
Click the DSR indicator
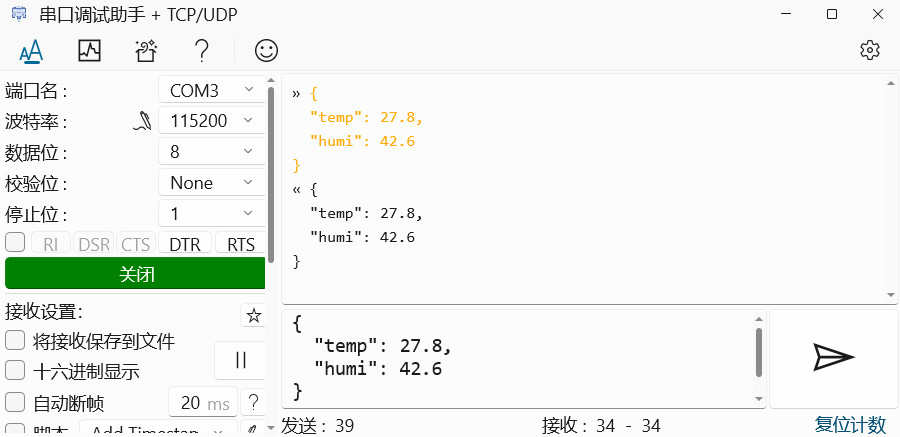pos(94,244)
